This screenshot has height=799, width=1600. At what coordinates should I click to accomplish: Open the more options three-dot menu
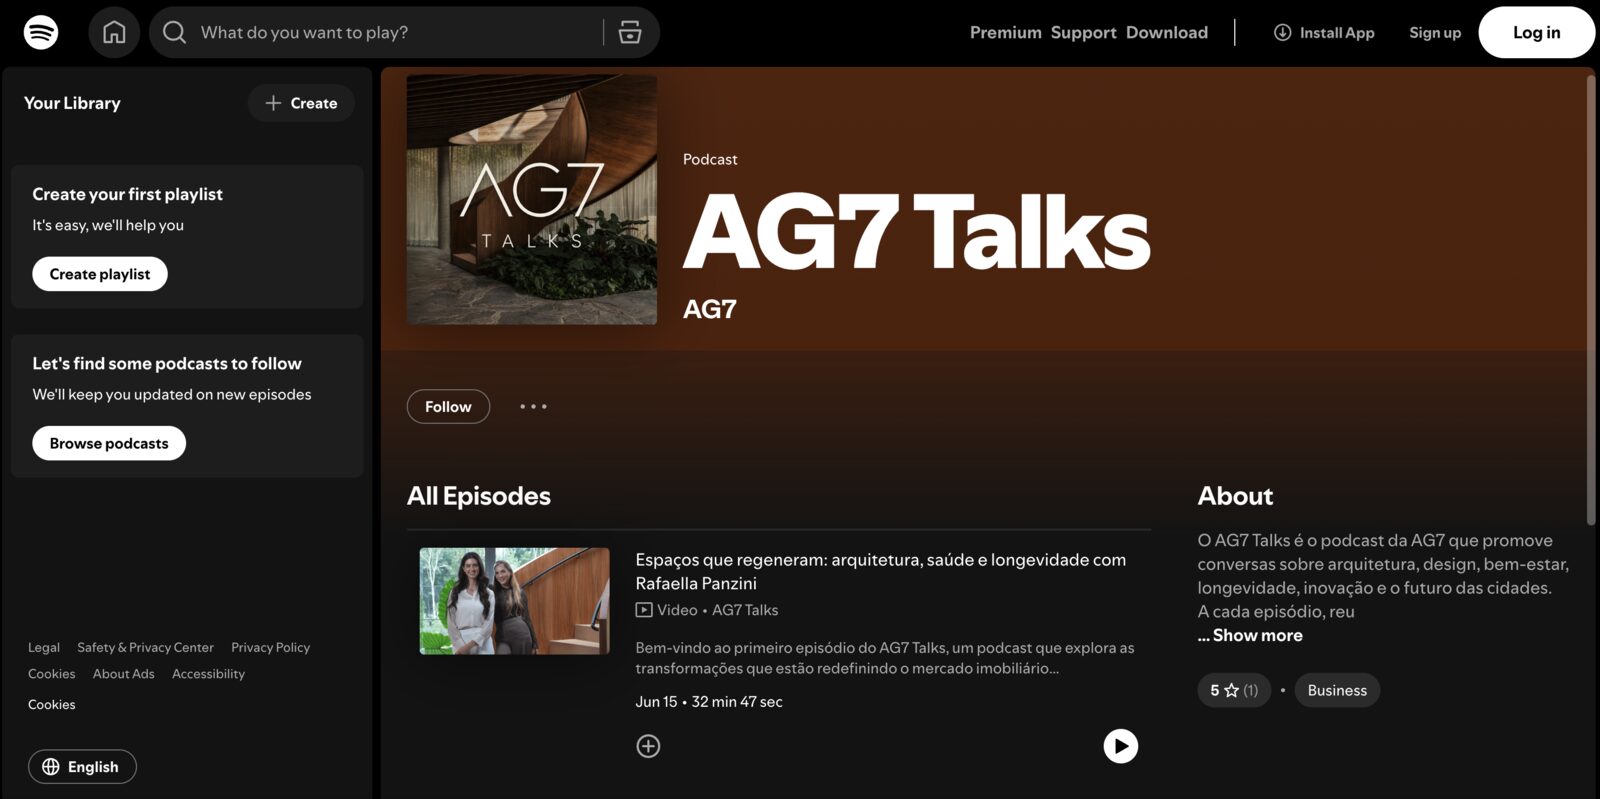[533, 406]
